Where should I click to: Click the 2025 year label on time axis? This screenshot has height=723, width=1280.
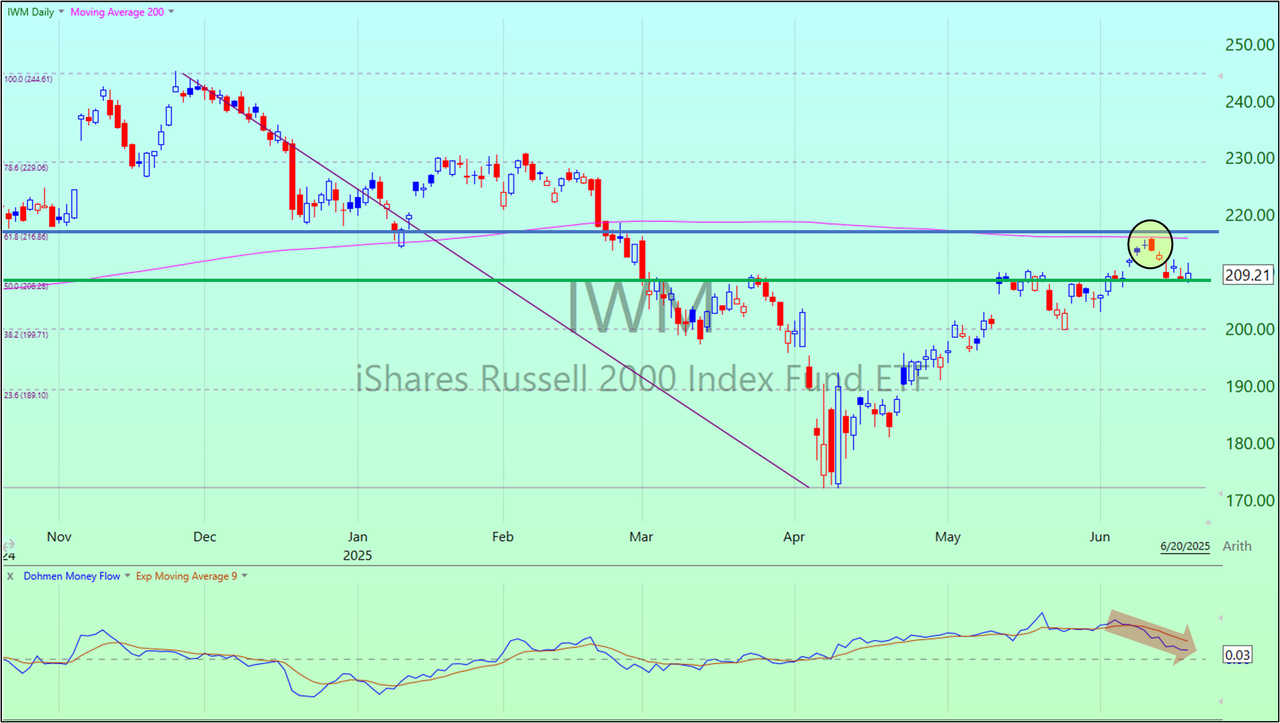pyautogui.click(x=357, y=553)
